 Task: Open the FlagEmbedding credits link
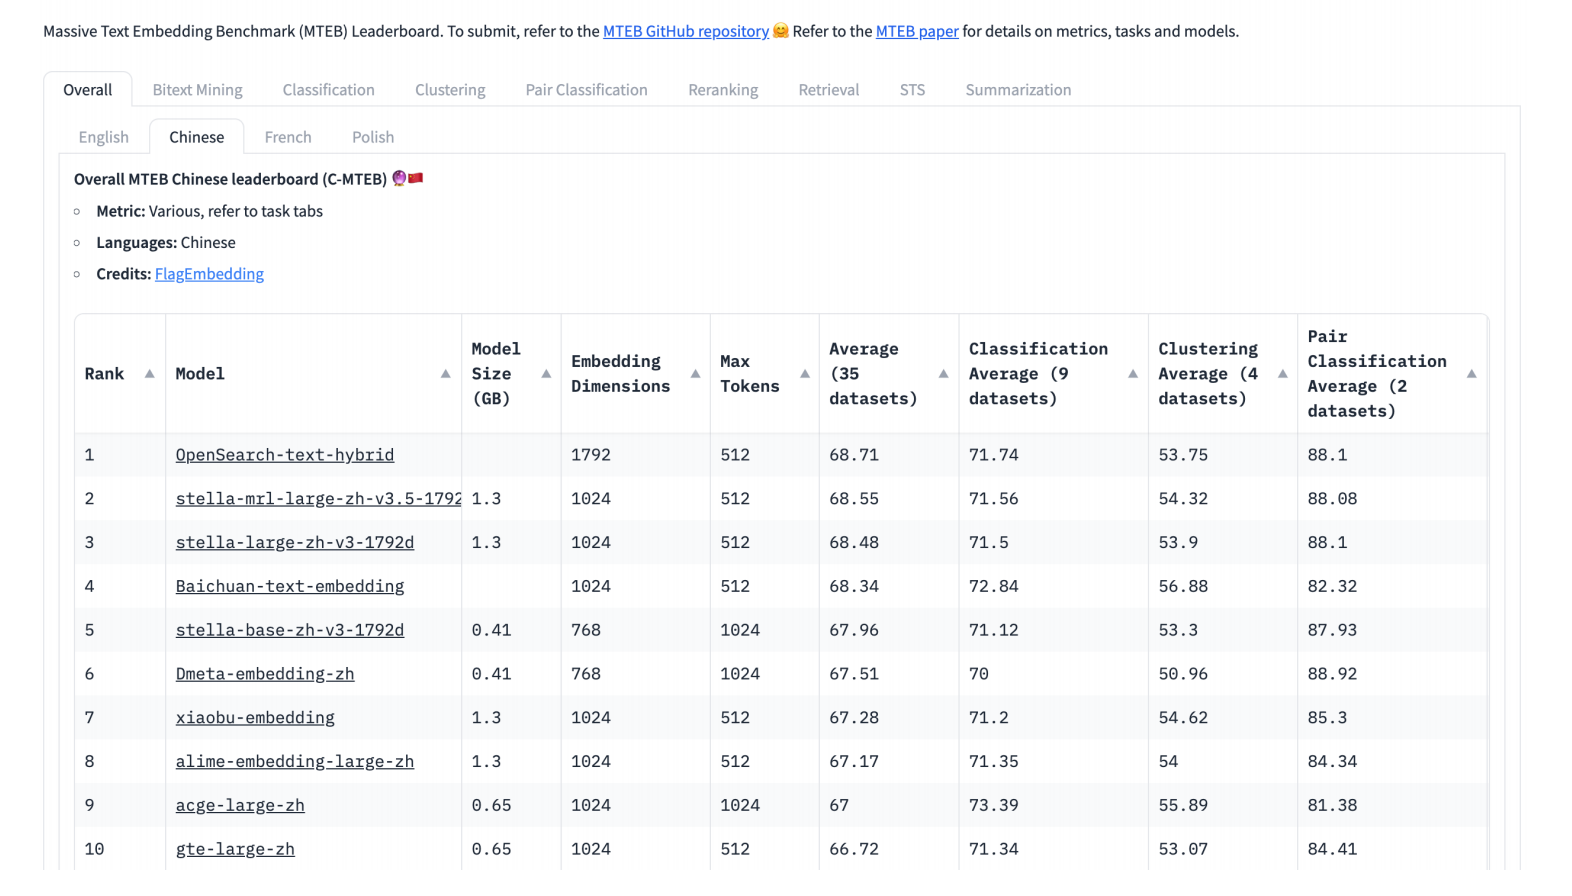click(x=209, y=274)
